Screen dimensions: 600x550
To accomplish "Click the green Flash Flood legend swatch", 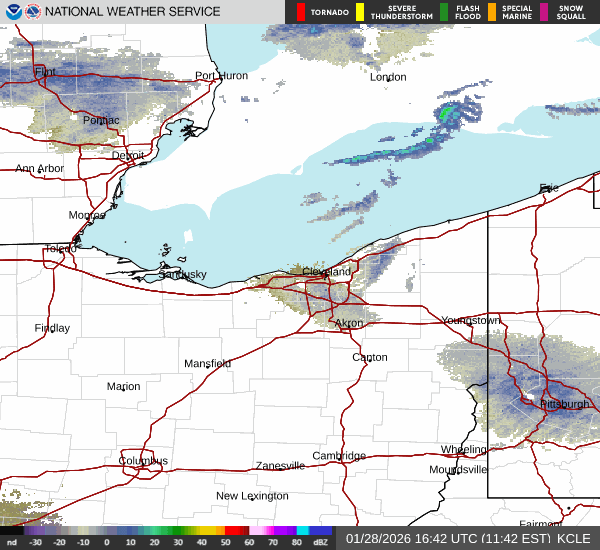I will [x=444, y=12].
